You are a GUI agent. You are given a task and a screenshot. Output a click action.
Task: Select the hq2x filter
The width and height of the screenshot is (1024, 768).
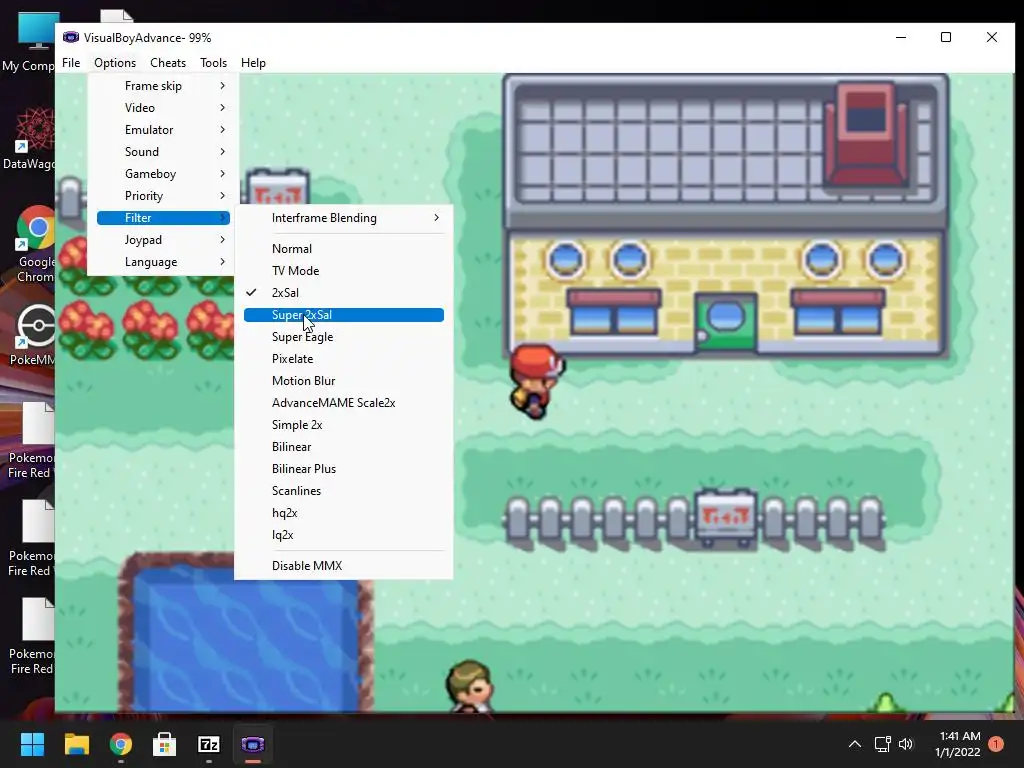click(x=344, y=513)
